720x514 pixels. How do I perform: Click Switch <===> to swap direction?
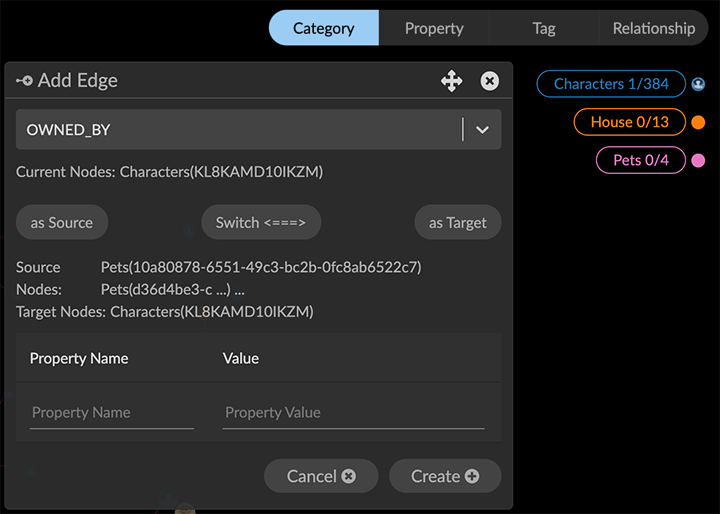[x=261, y=222]
